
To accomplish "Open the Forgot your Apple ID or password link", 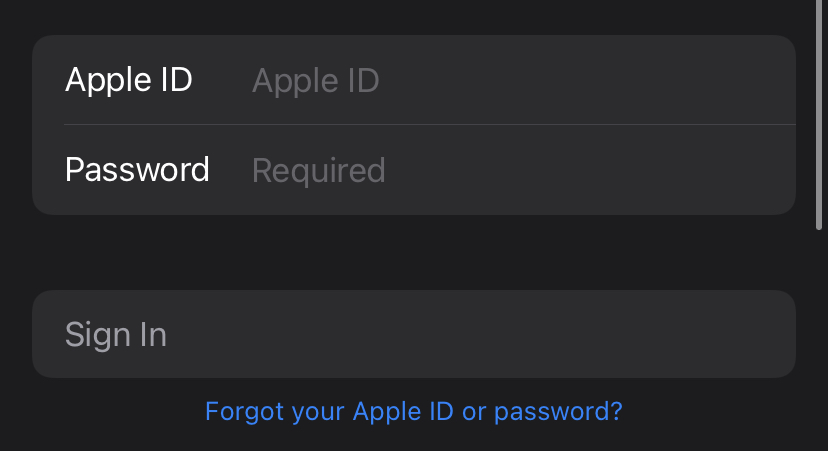I will [x=413, y=411].
